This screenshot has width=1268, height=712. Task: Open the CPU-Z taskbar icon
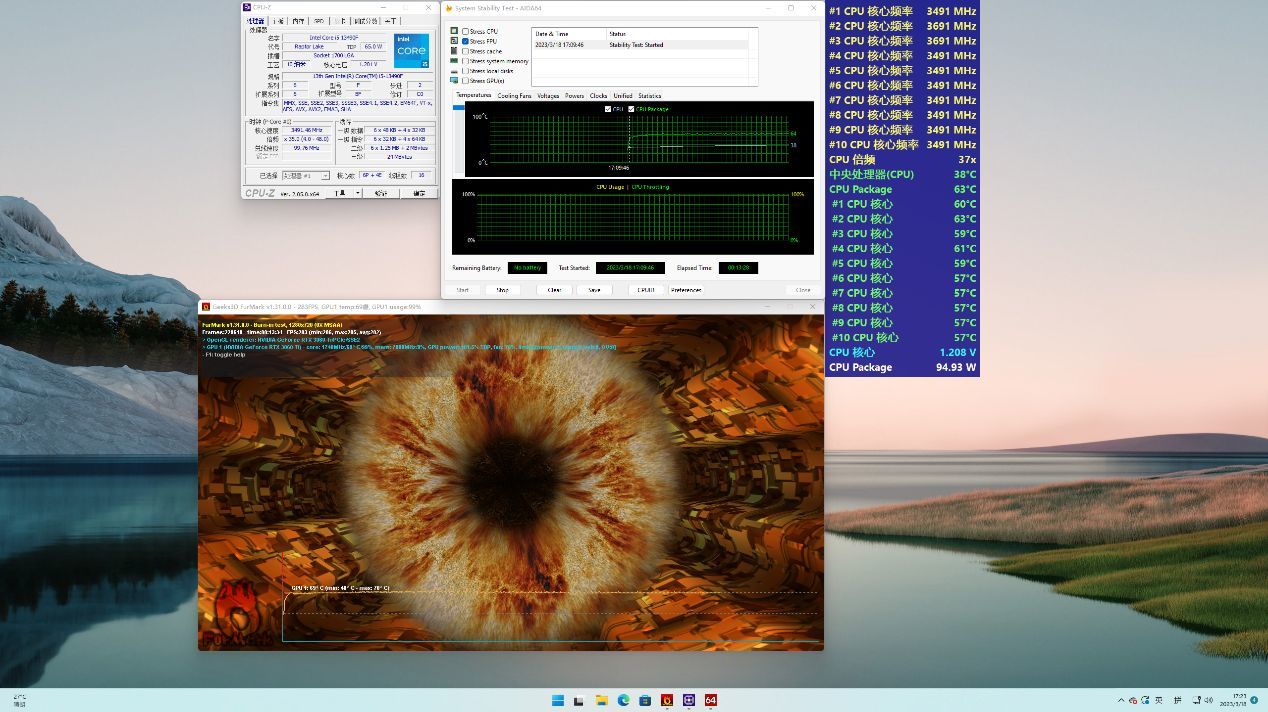click(689, 700)
